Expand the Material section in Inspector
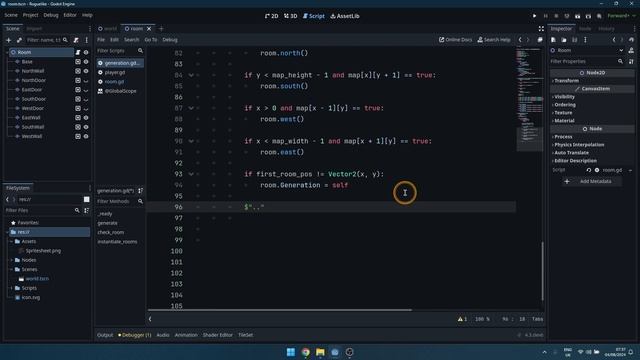Image resolution: width=640 pixels, height=360 pixels. 592,120
